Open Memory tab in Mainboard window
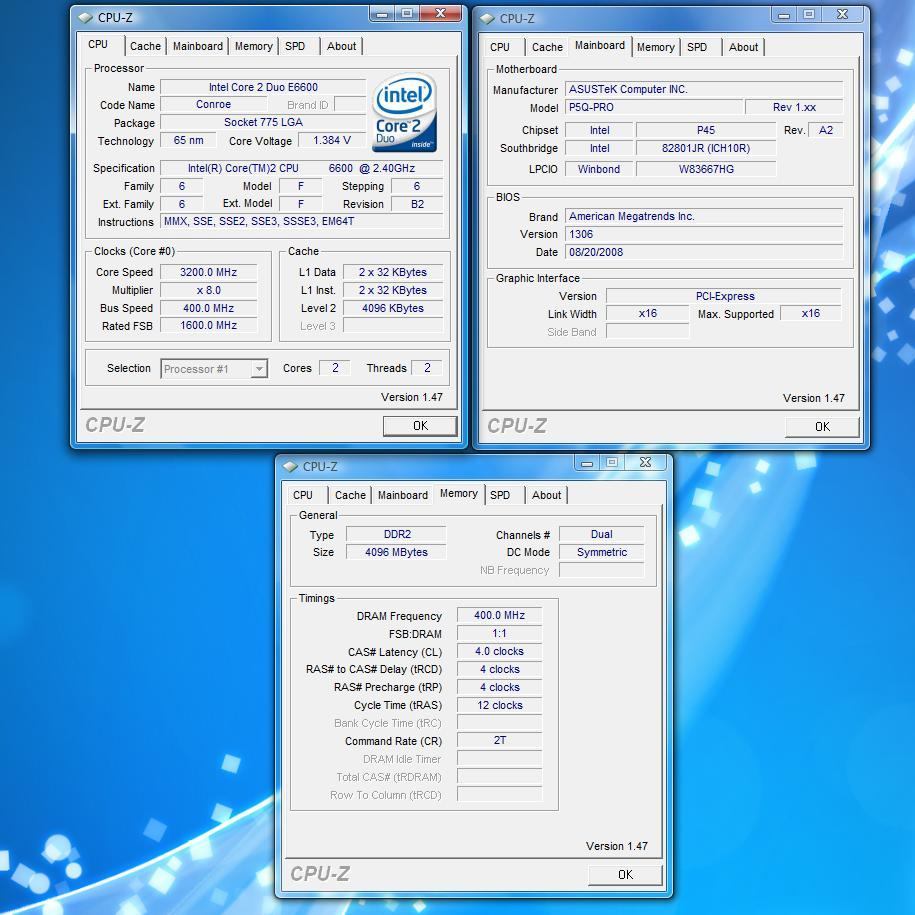Viewport: 915px width, 915px height. [655, 47]
